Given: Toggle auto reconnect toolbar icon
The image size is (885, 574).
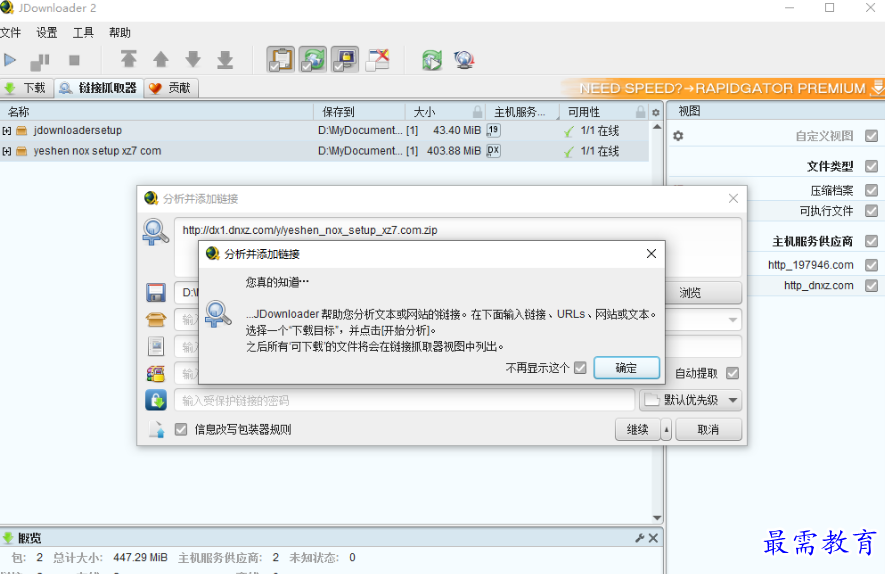Looking at the screenshot, I should click(313, 60).
